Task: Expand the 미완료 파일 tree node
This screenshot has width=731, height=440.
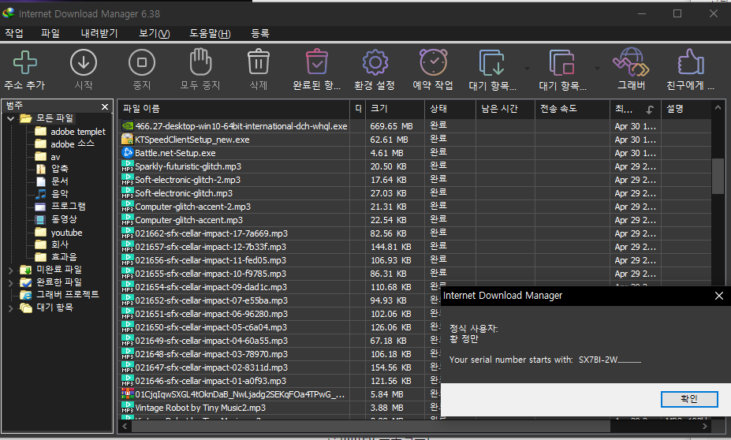Action: coord(11,270)
